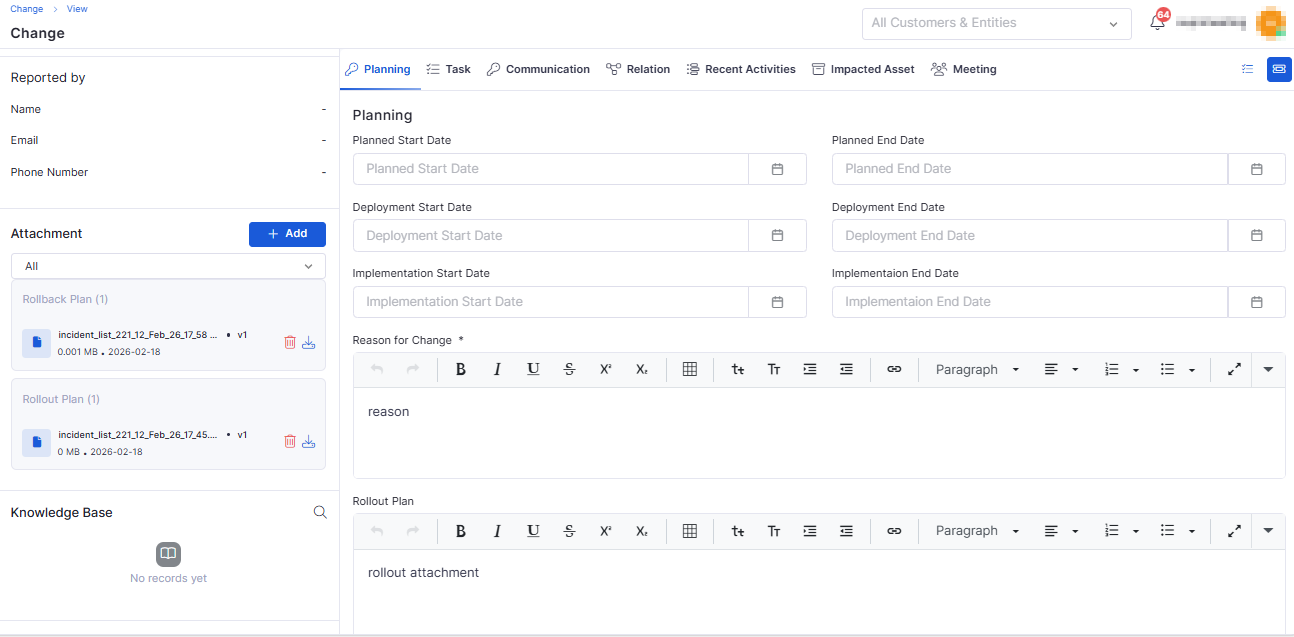This screenshot has width=1294, height=637.
Task: Switch to the Task tab
Action: pos(448,69)
